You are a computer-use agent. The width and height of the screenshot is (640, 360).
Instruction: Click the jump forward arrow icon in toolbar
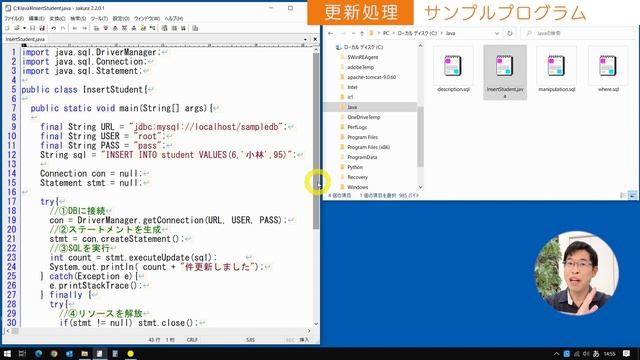coord(84,28)
